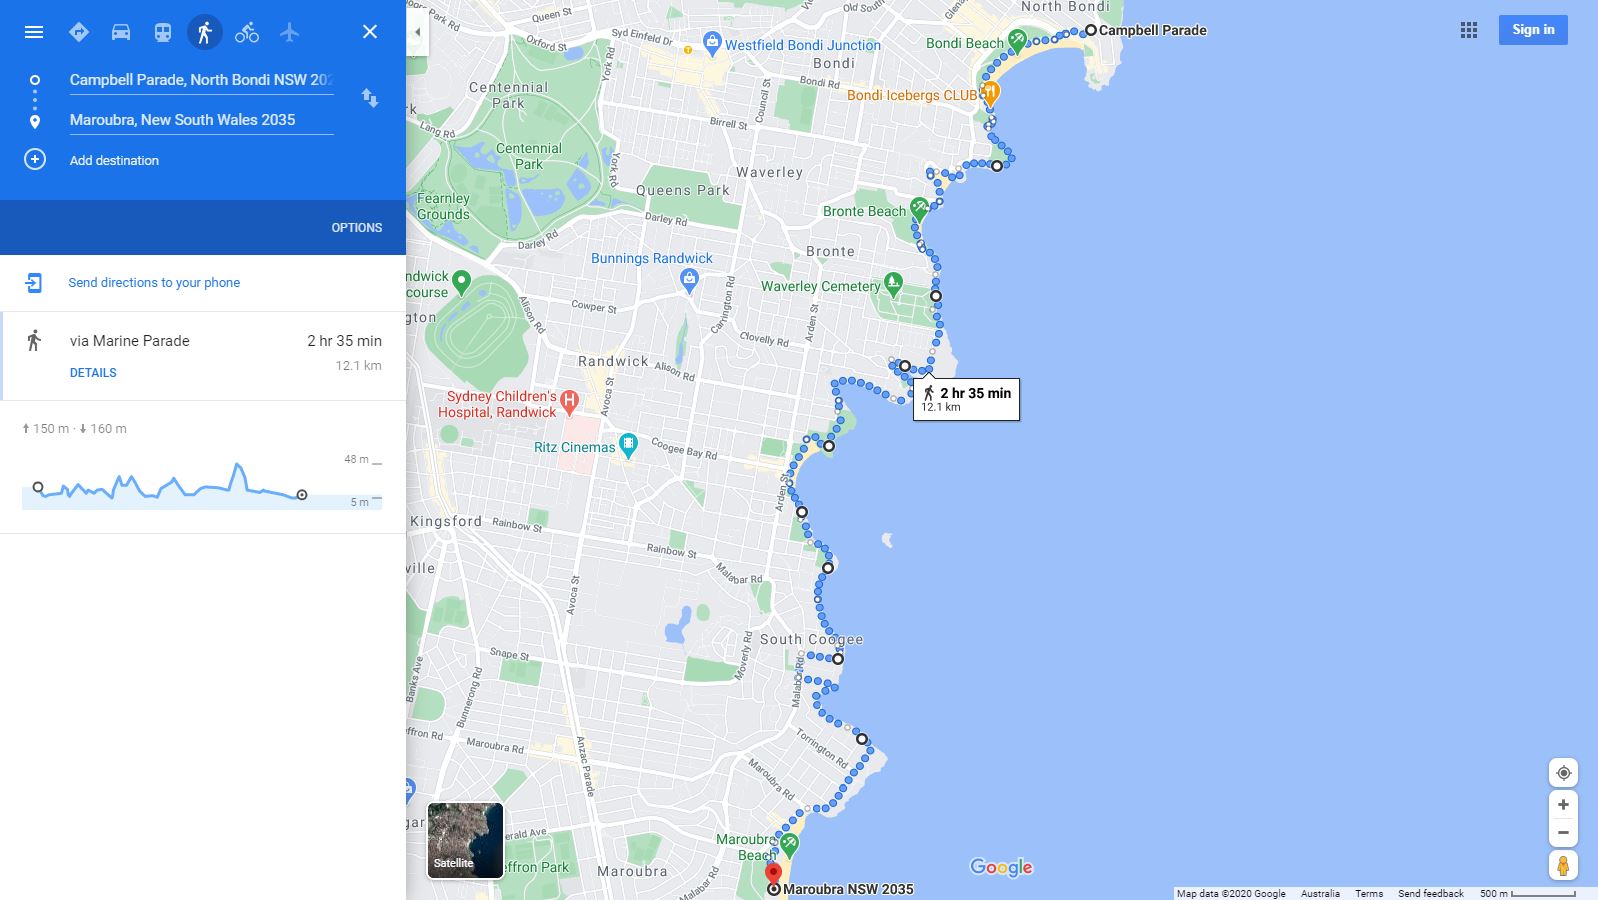Sign in to Google account

pyautogui.click(x=1533, y=30)
